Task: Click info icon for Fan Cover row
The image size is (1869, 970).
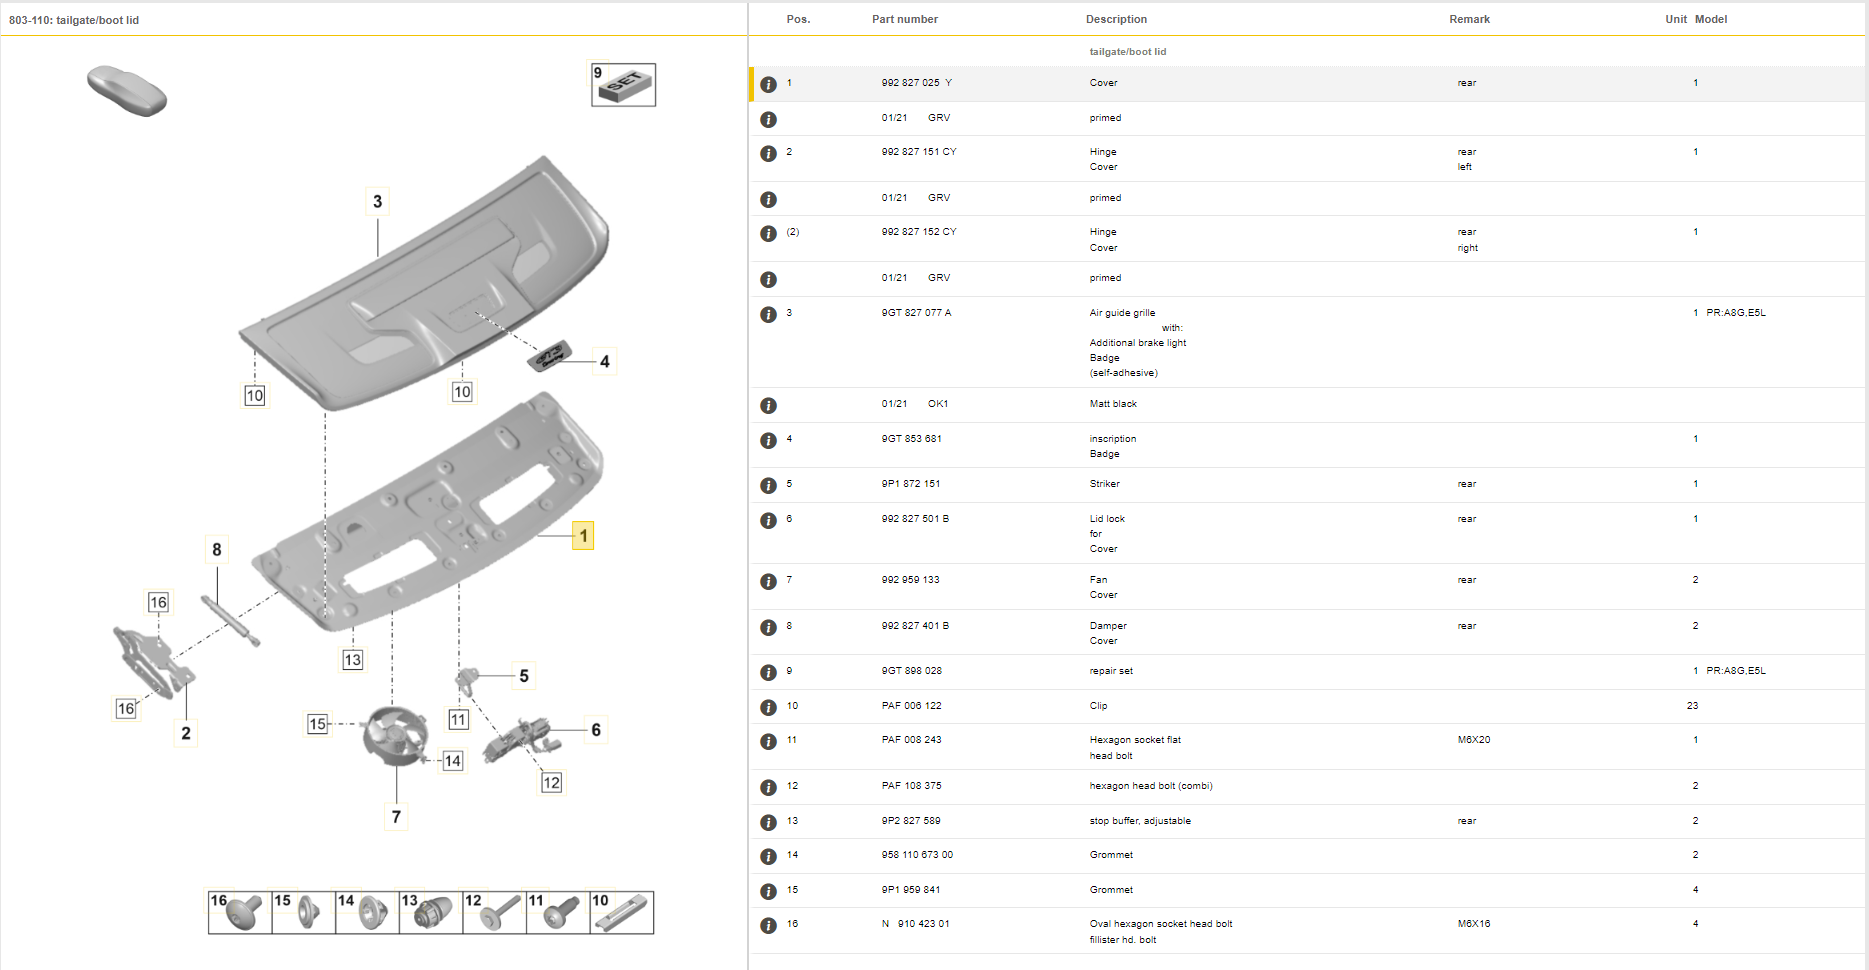Action: click(768, 582)
